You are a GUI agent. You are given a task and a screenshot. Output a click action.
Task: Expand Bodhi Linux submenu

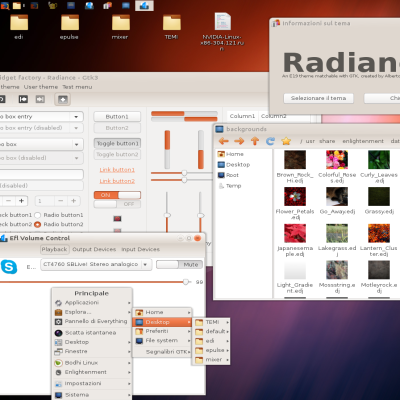tap(92, 363)
